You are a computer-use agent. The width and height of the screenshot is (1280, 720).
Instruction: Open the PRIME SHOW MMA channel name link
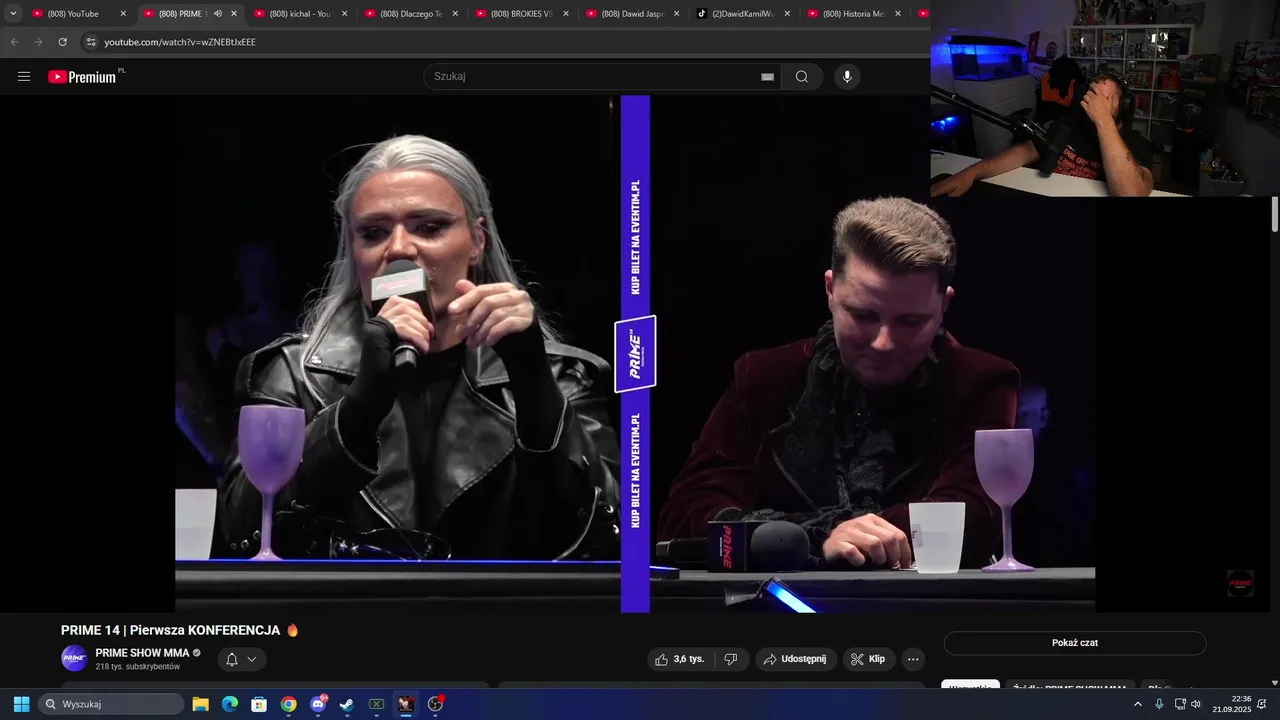coord(142,653)
